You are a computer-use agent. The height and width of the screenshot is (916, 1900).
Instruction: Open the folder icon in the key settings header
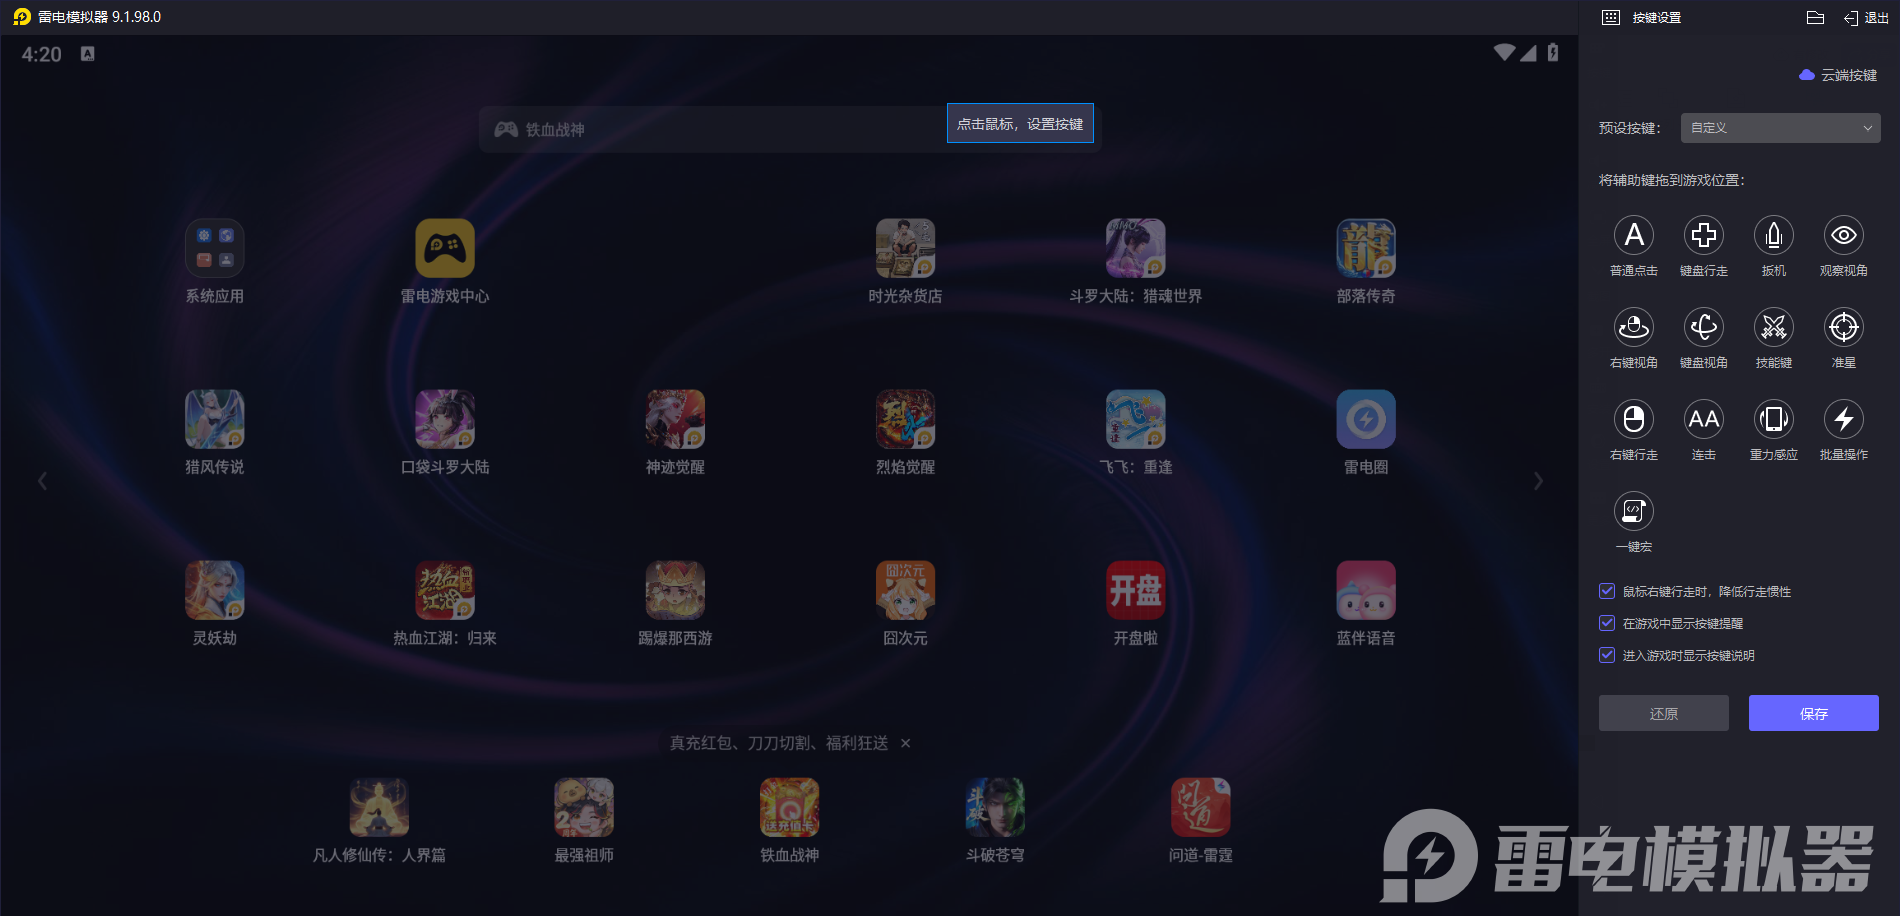(x=1816, y=17)
